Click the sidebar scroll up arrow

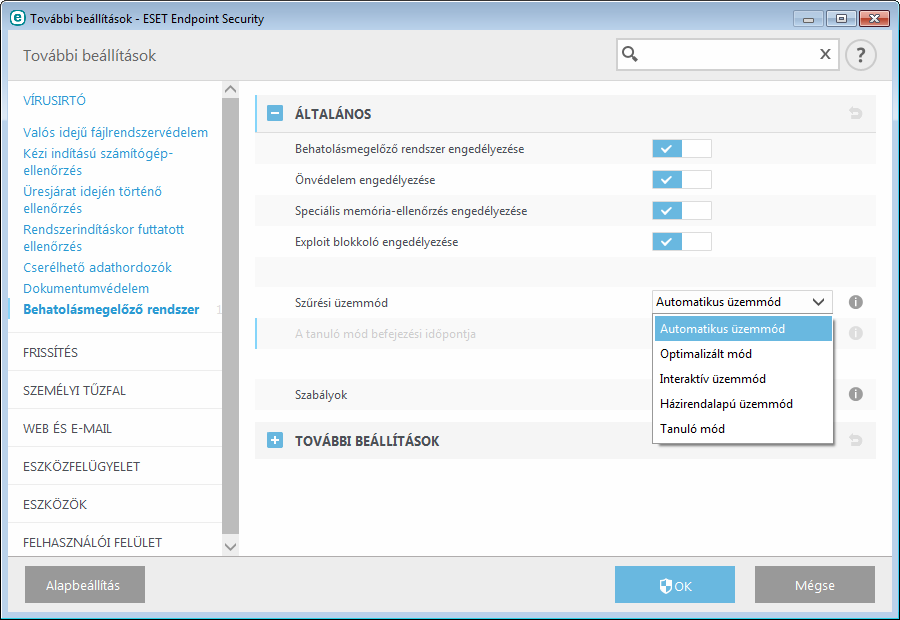pos(230,89)
